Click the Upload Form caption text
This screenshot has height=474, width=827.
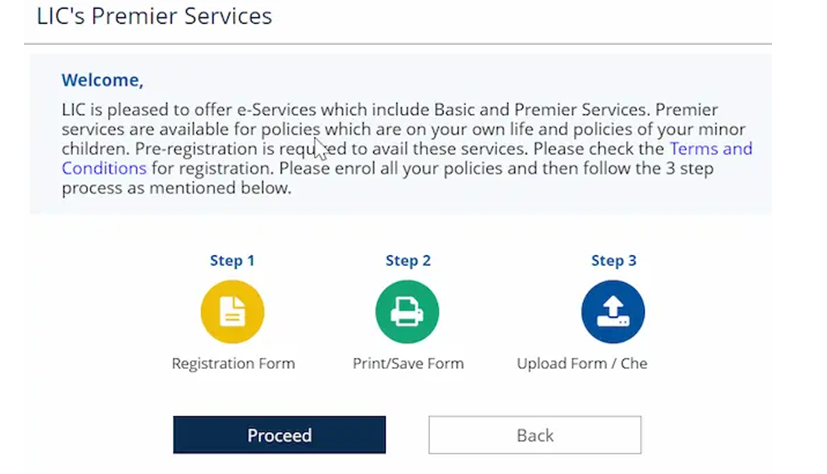pos(581,363)
